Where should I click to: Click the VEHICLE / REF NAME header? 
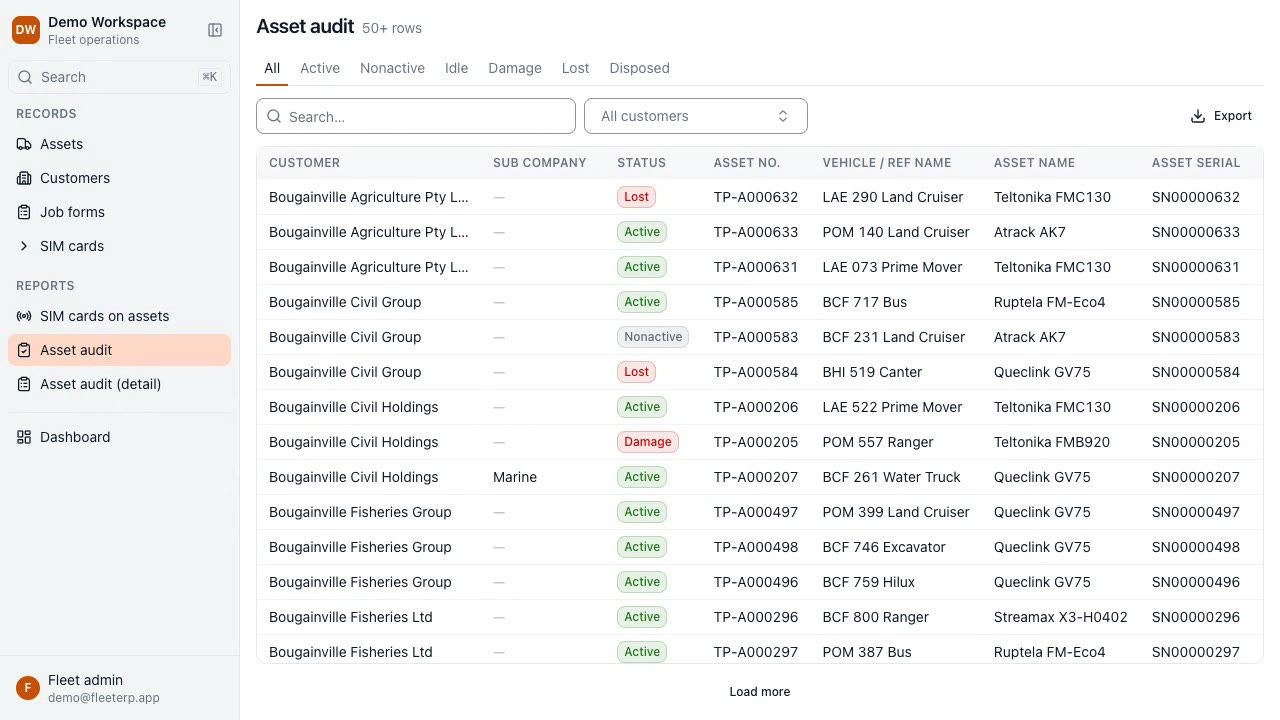click(x=886, y=163)
